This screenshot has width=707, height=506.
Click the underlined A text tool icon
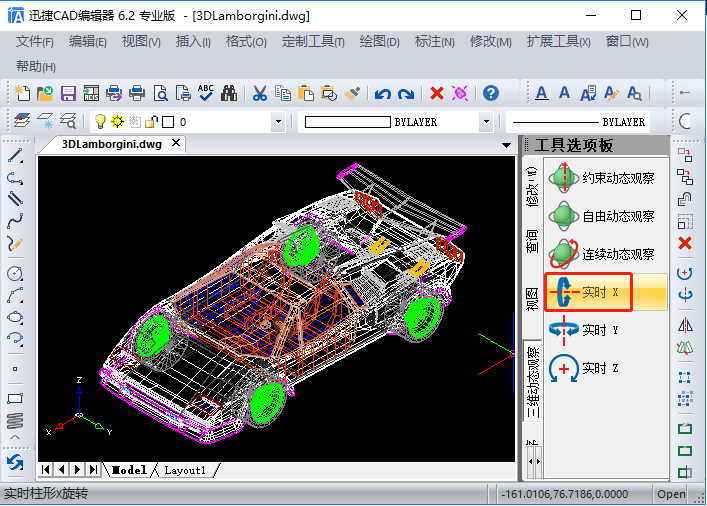542,93
